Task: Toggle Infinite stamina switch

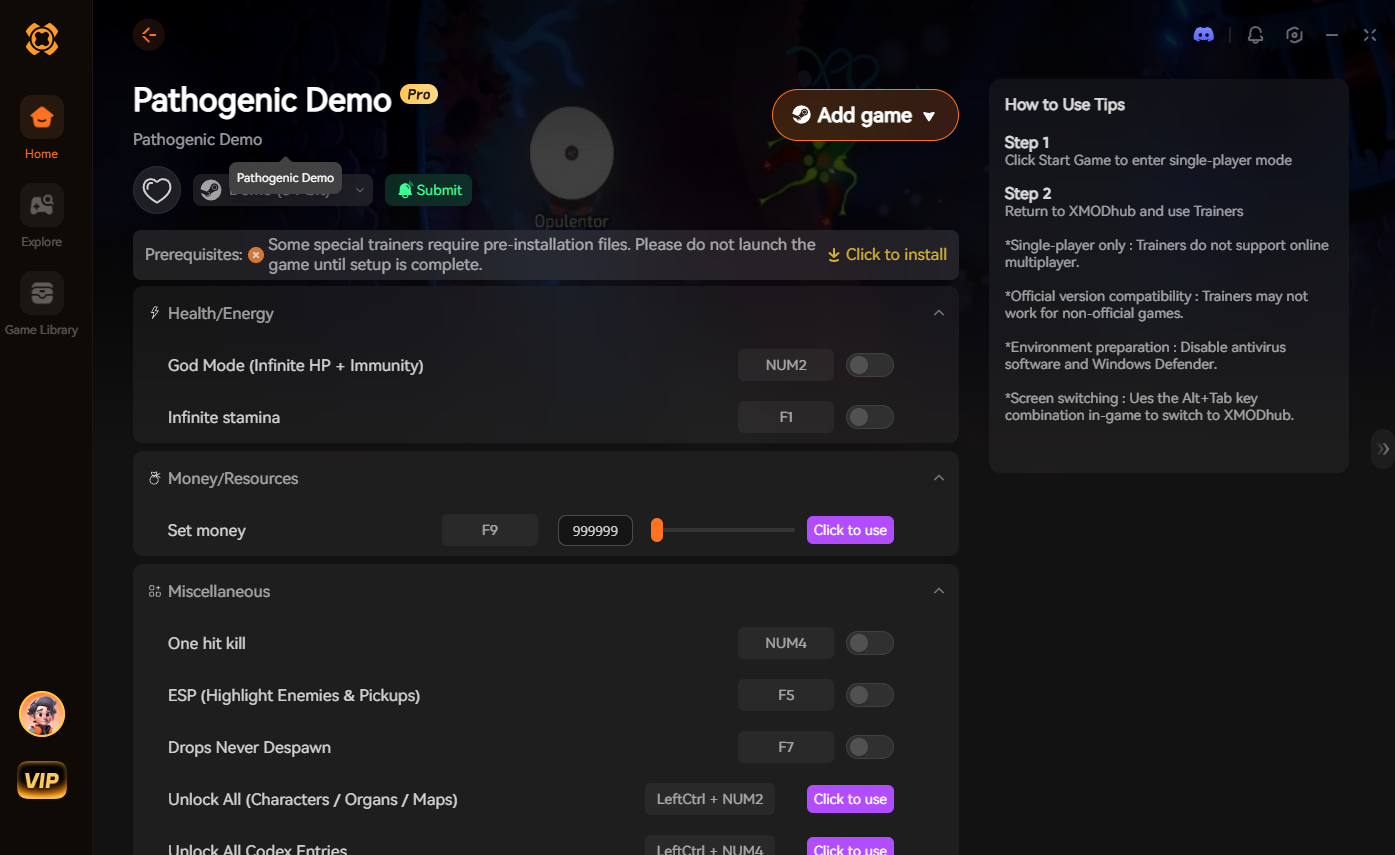Action: (869, 418)
